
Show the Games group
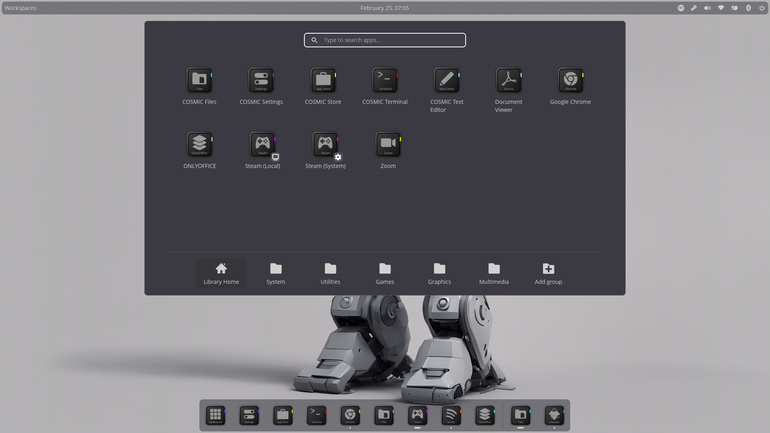pos(385,273)
